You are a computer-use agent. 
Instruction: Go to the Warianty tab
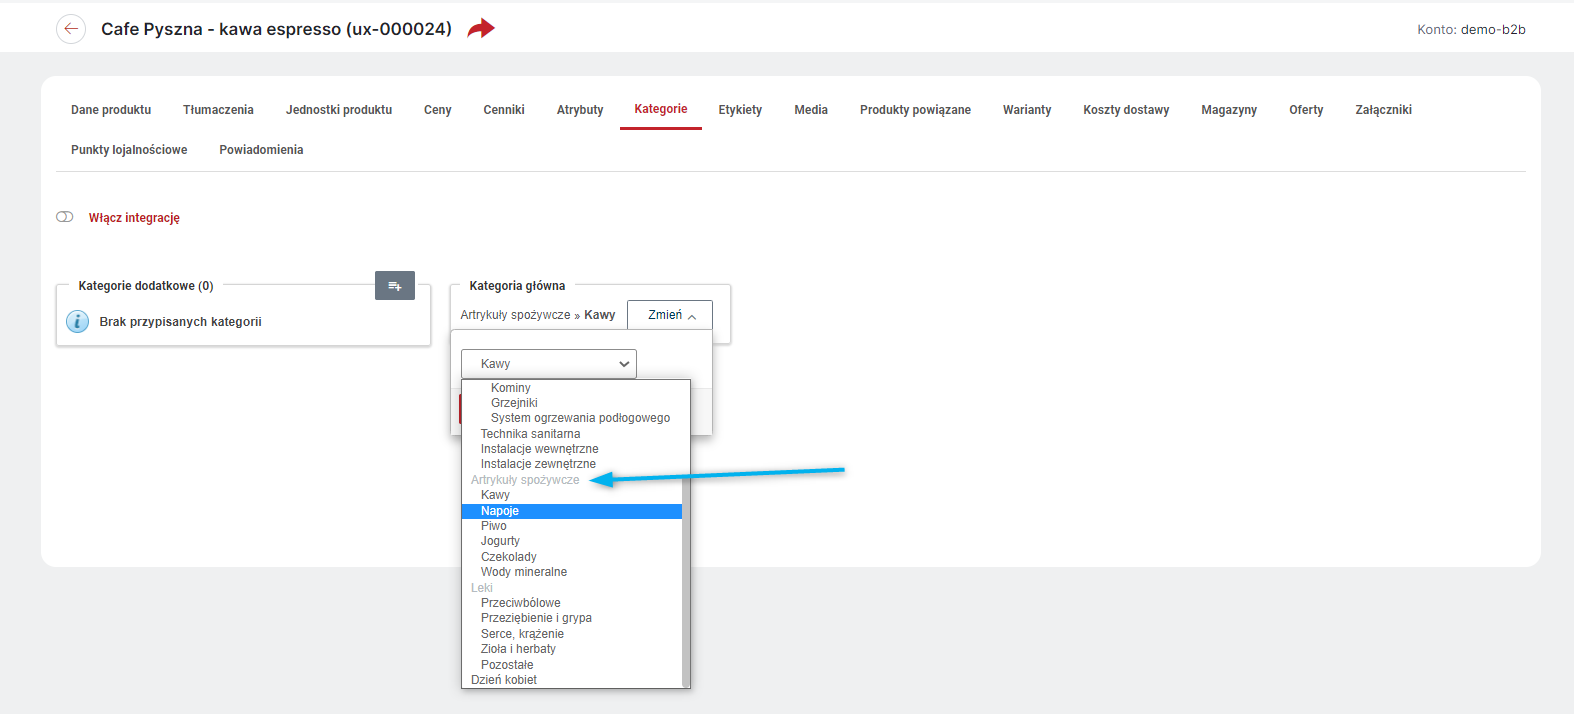click(x=1027, y=110)
